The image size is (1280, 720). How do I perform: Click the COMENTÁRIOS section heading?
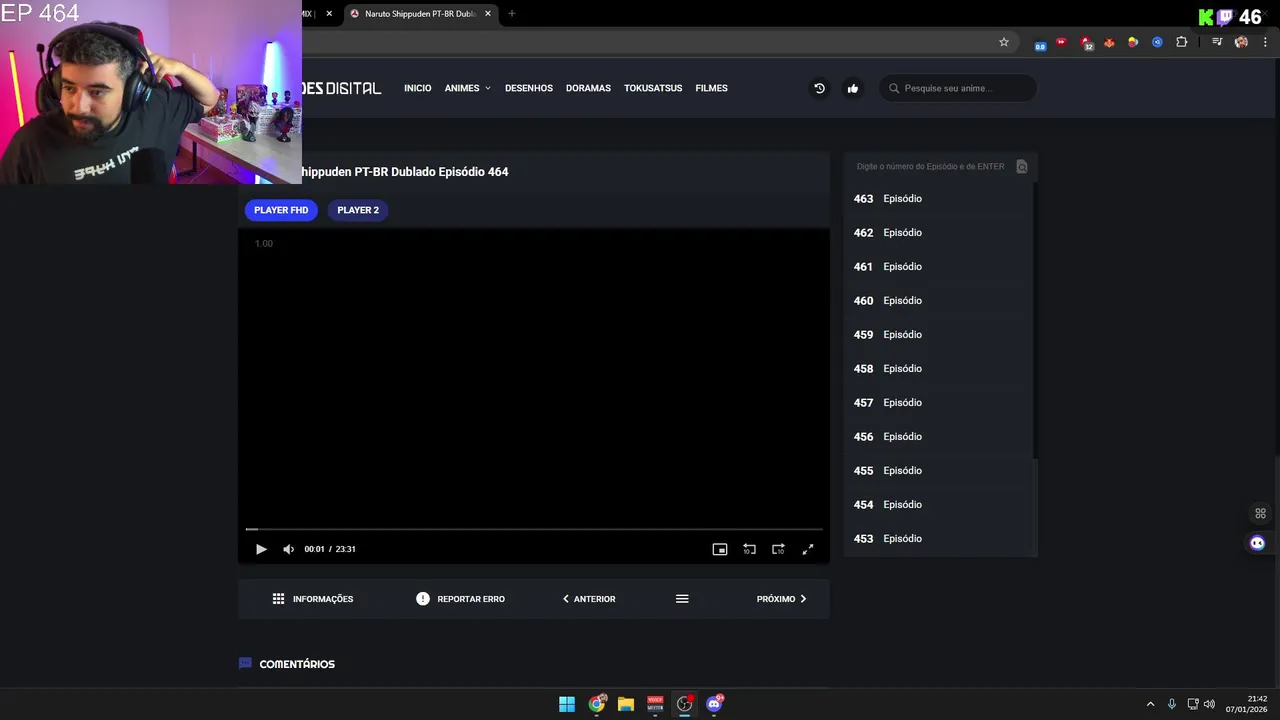pos(297,664)
